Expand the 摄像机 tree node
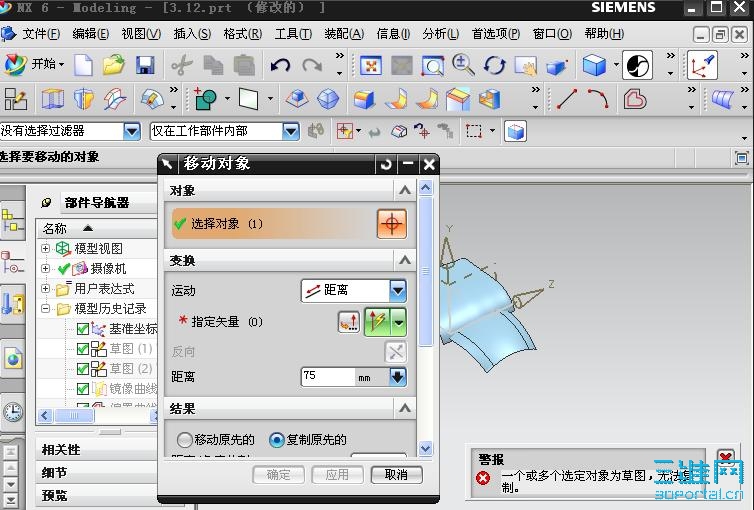 click(x=45, y=268)
